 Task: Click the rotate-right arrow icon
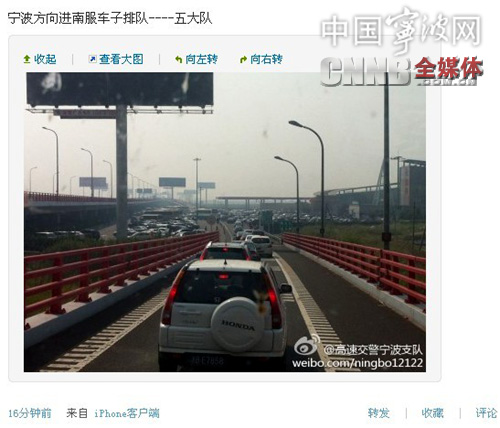coord(244,60)
